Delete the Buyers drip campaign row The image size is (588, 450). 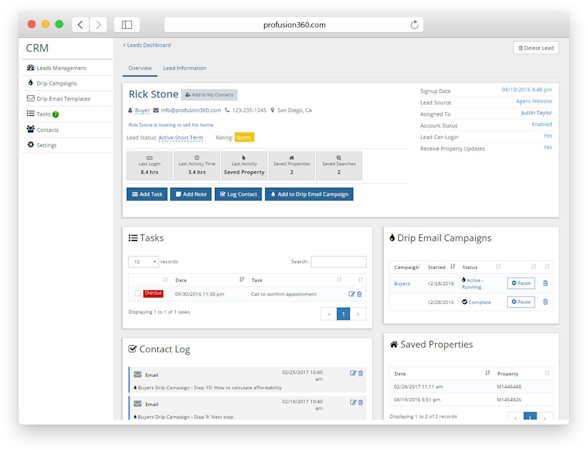[545, 283]
